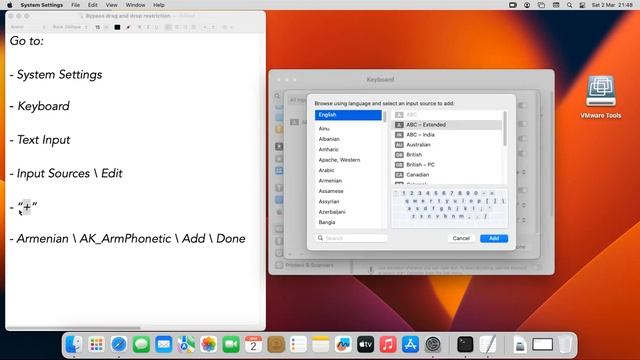Viewport: 640px width, 360px height.
Task: Click date and time in menu bar
Action: coord(612,5)
